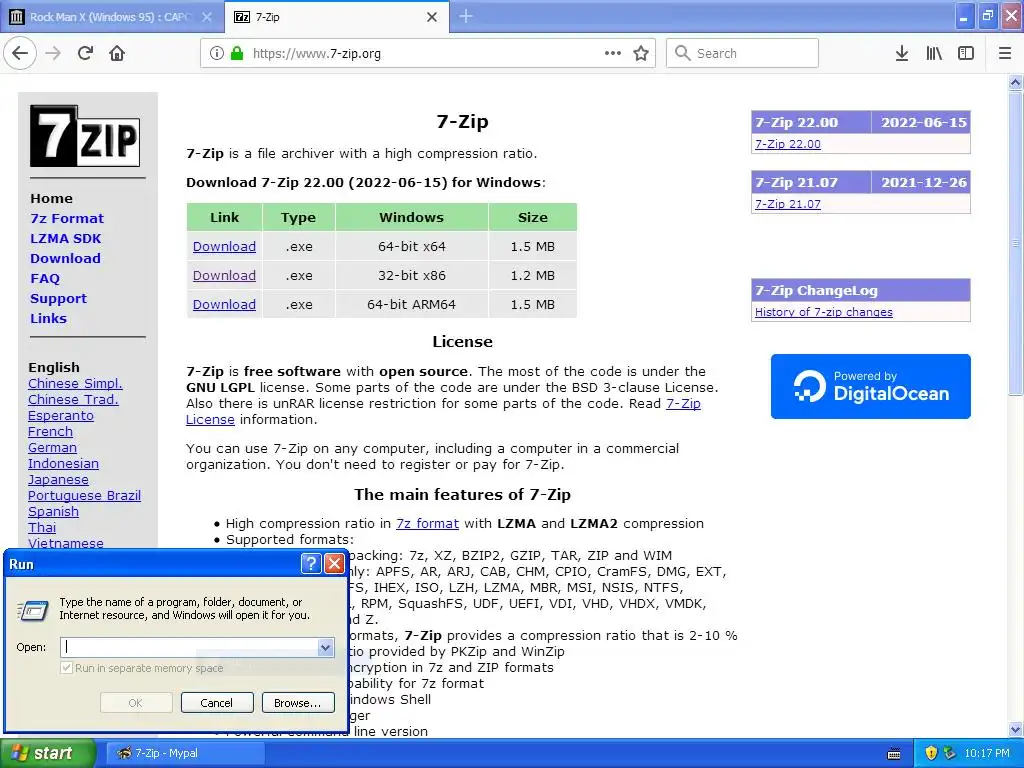Switch language to Thai

[42, 527]
